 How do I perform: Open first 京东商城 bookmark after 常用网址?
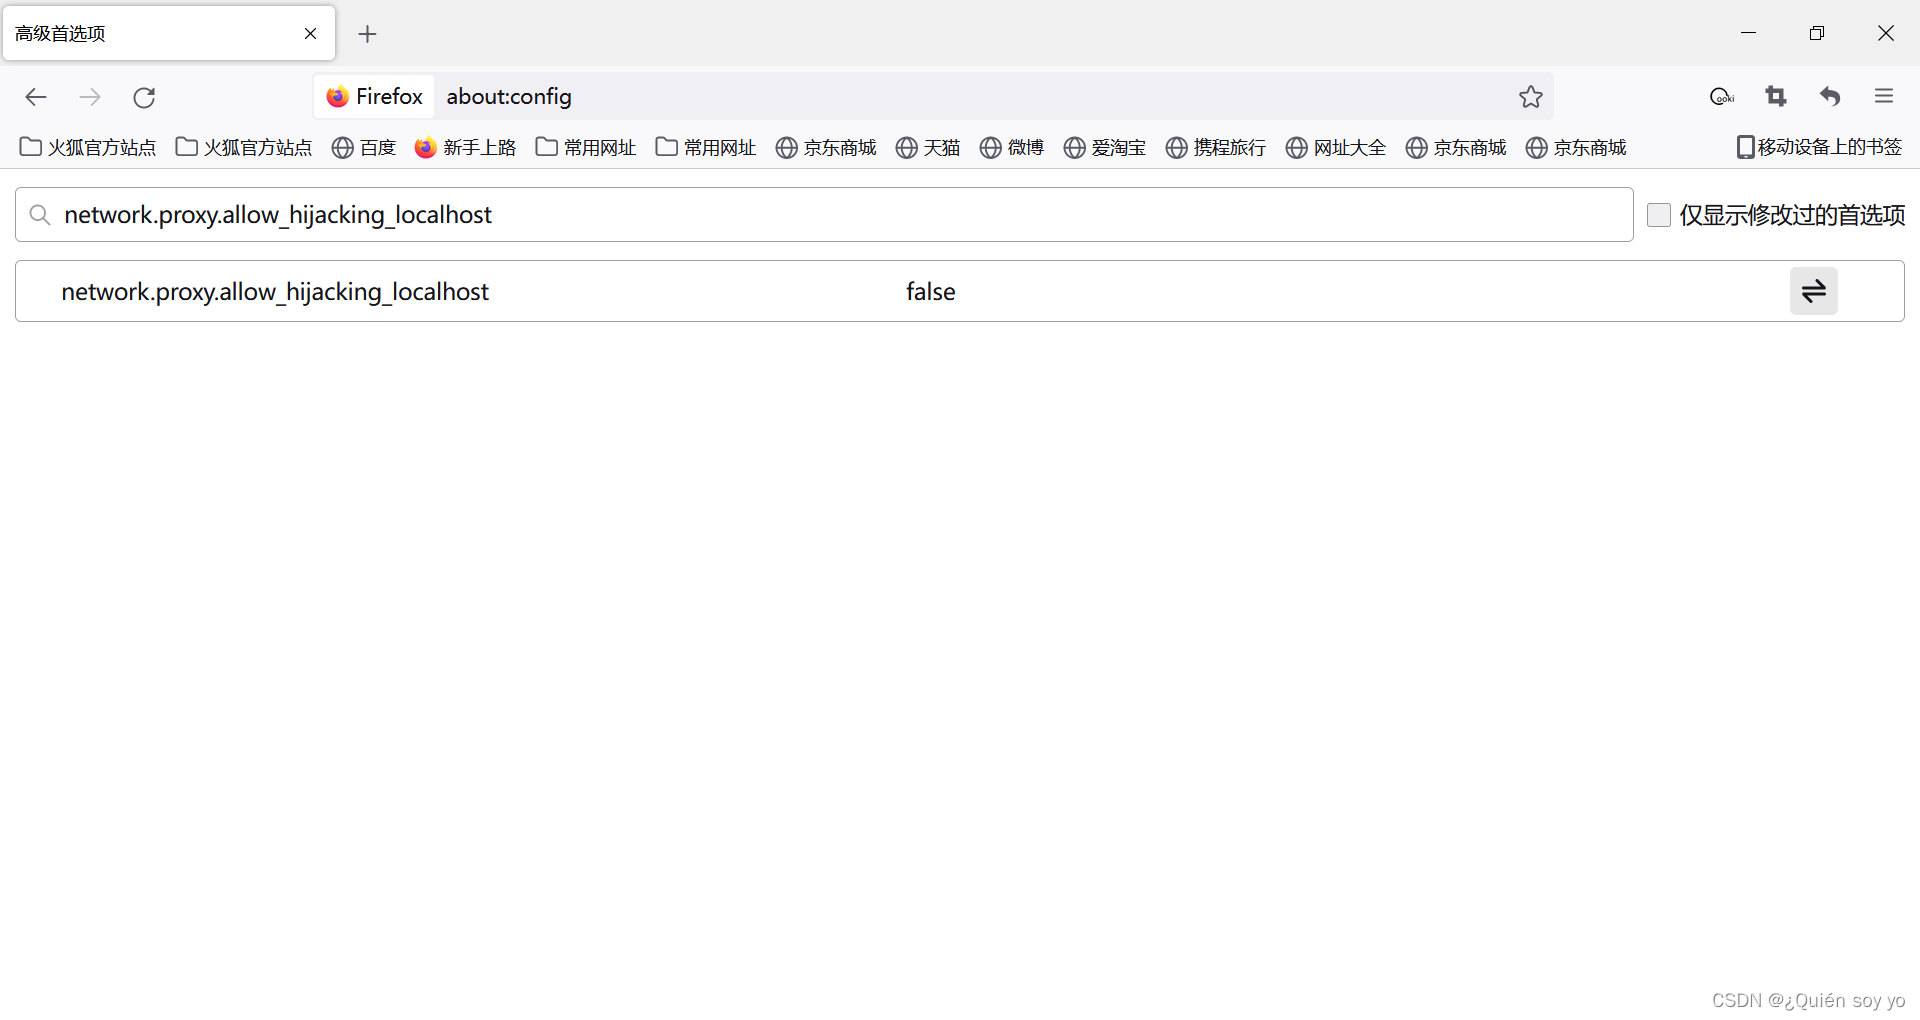click(826, 147)
